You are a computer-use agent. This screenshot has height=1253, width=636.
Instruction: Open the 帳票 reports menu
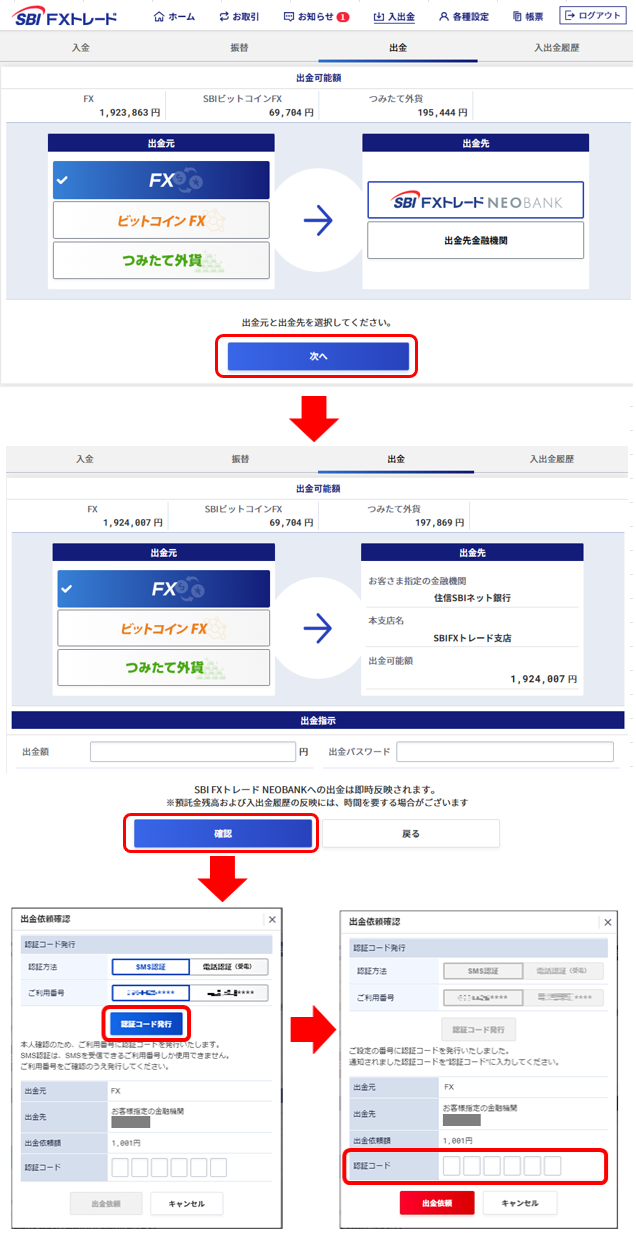(528, 17)
